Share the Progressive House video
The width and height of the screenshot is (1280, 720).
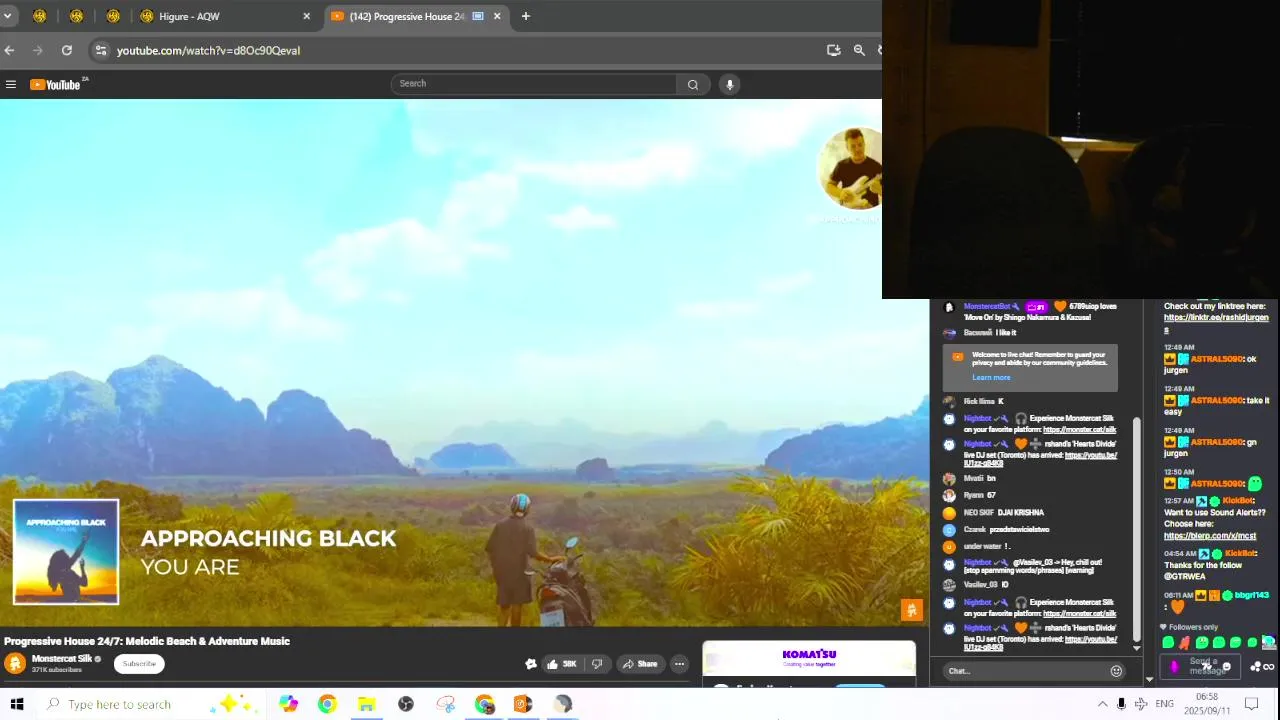639,664
